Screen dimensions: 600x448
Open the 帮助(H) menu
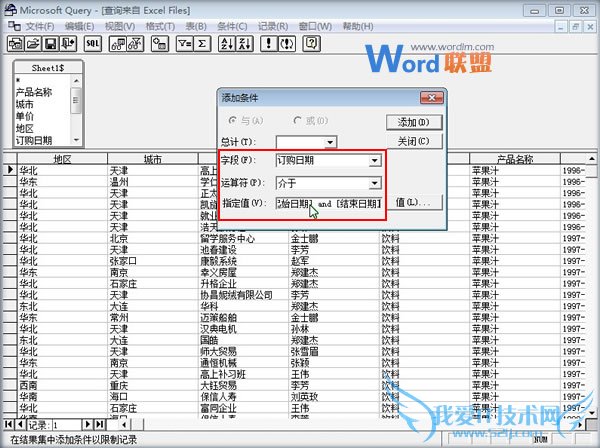tap(358, 26)
